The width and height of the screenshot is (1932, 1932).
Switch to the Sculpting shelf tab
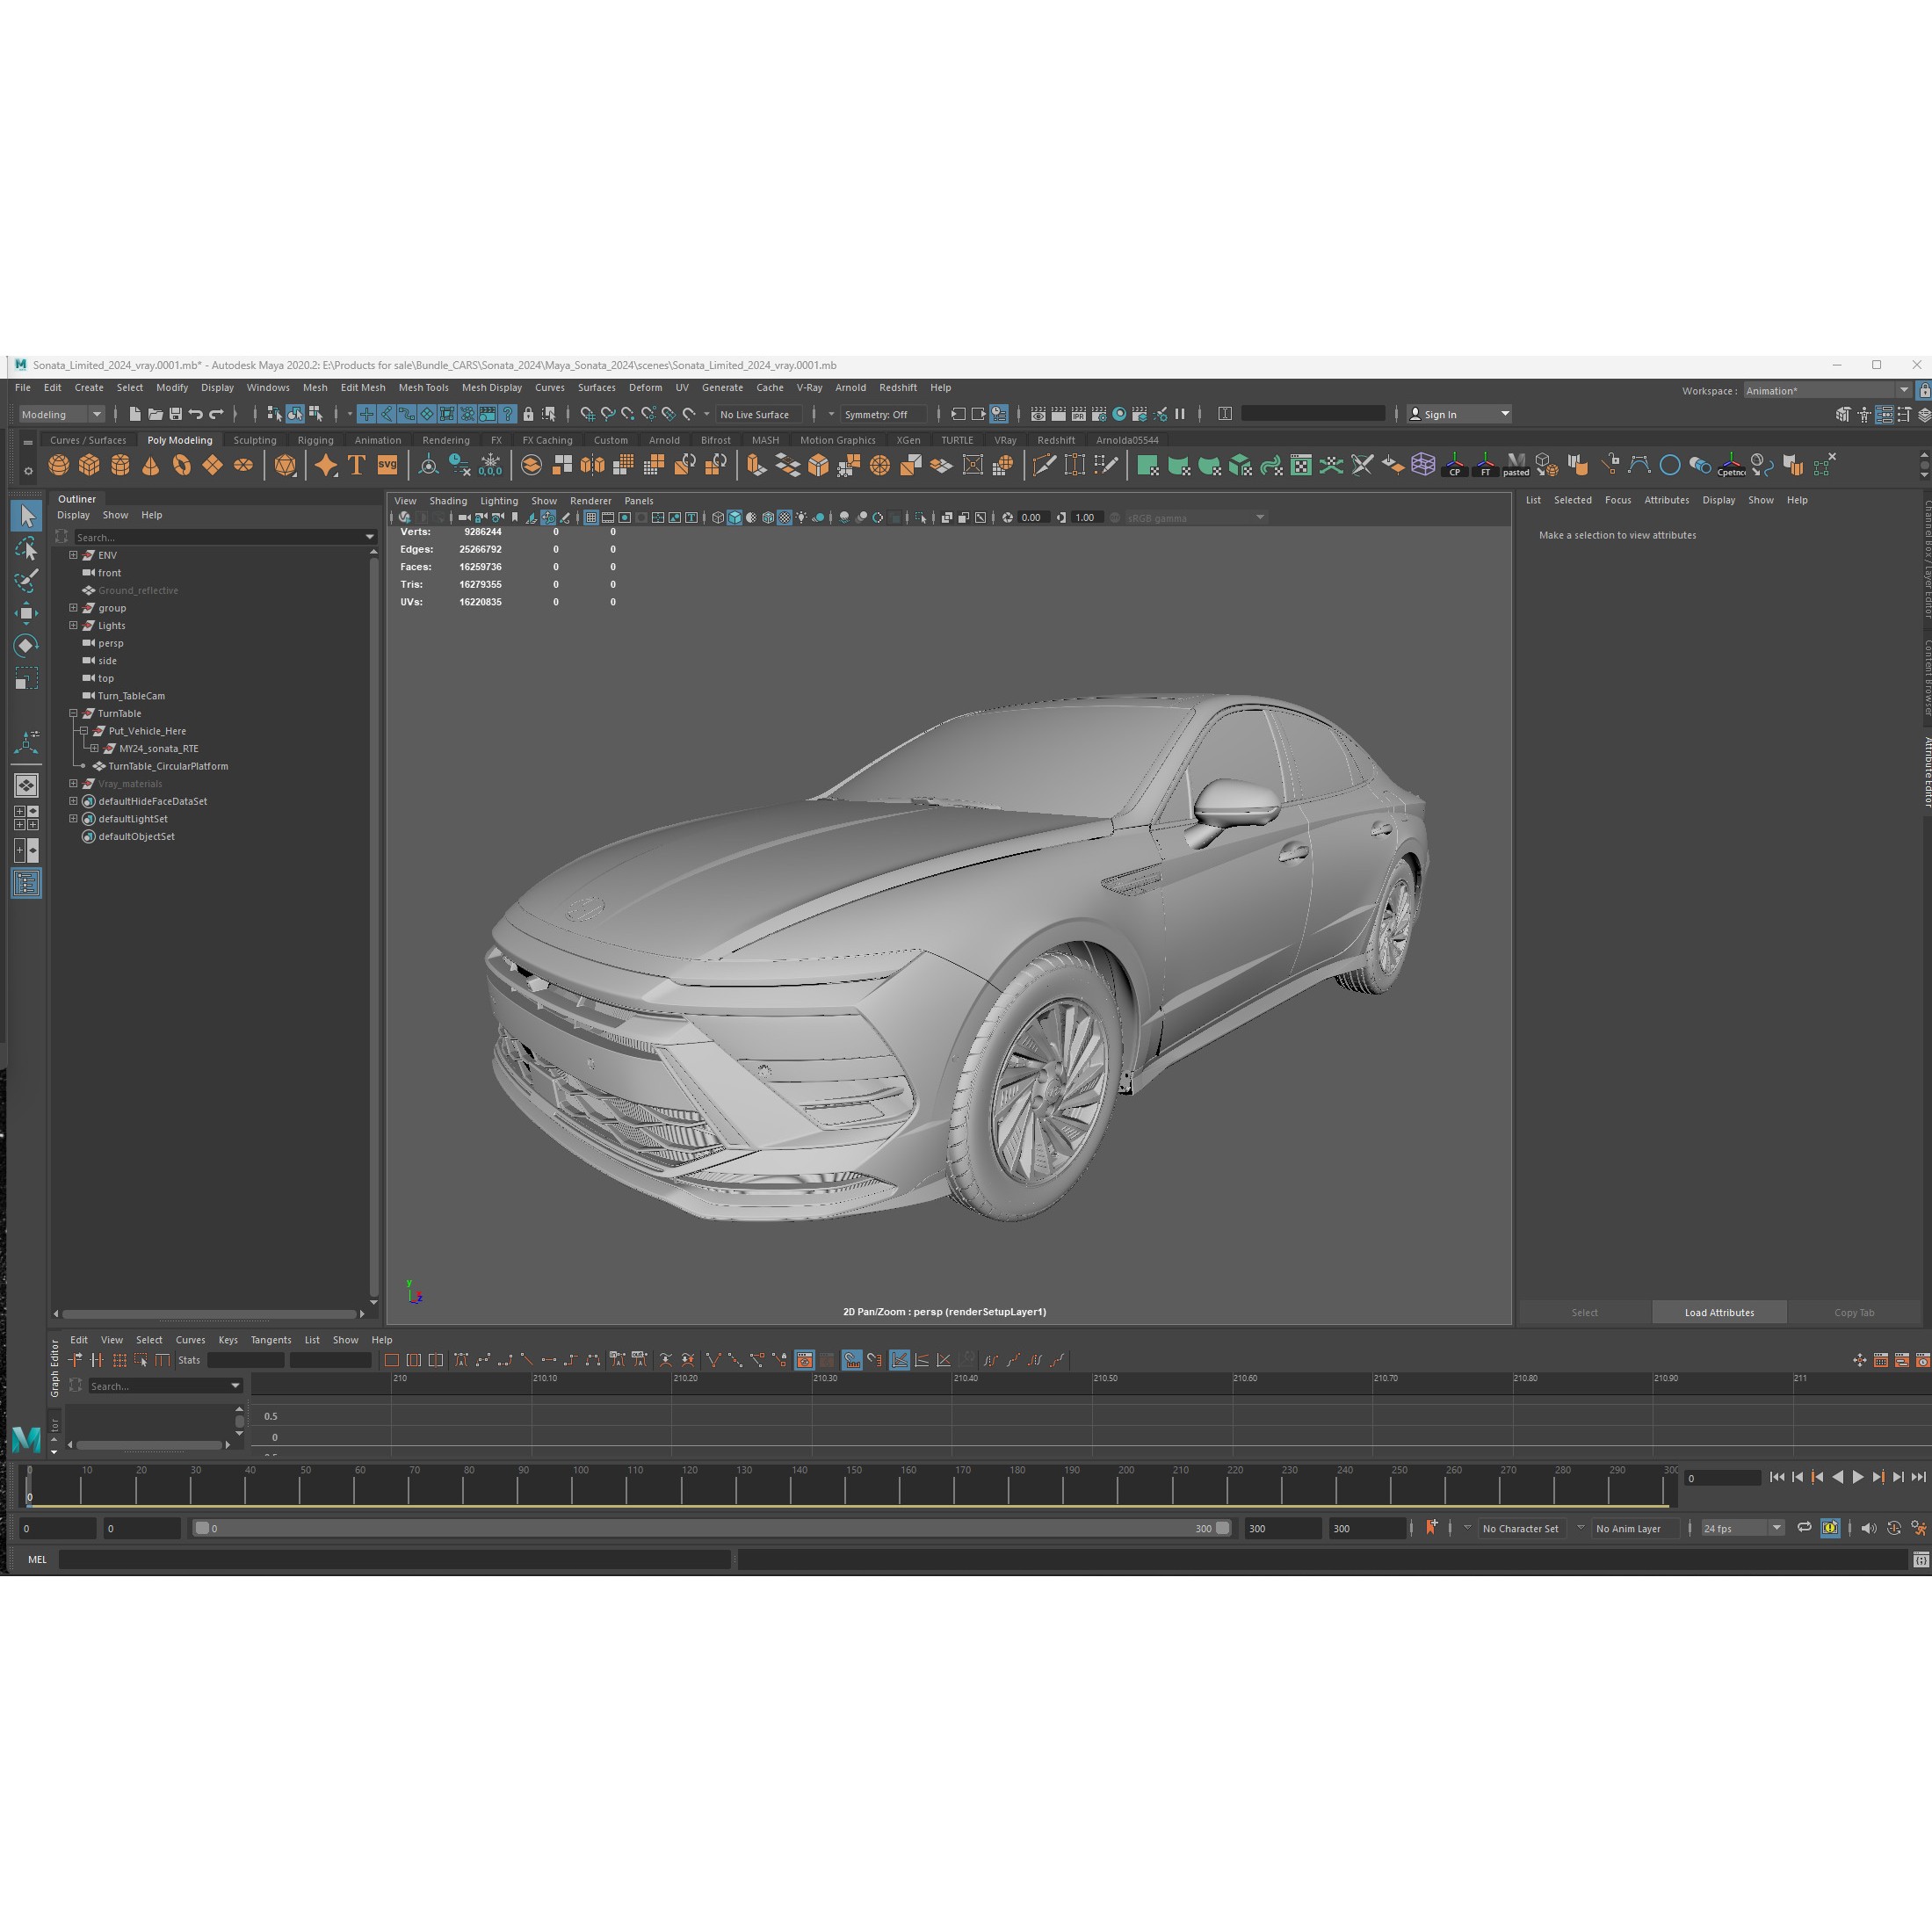click(x=255, y=440)
